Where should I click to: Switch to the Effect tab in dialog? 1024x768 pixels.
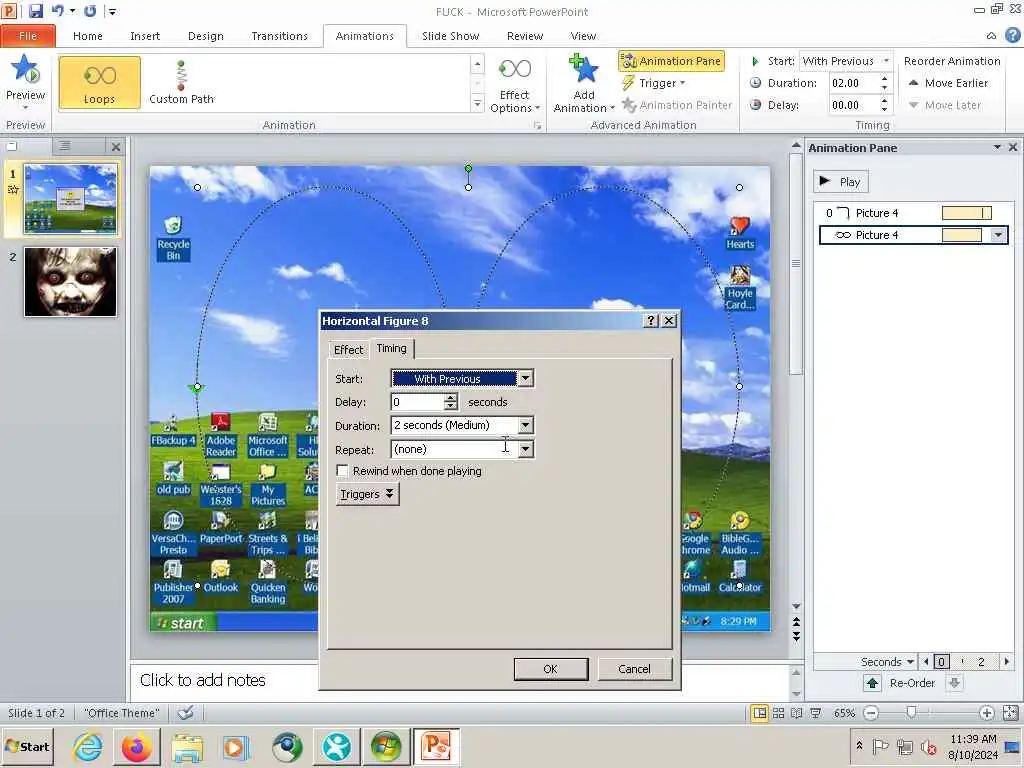click(x=348, y=350)
